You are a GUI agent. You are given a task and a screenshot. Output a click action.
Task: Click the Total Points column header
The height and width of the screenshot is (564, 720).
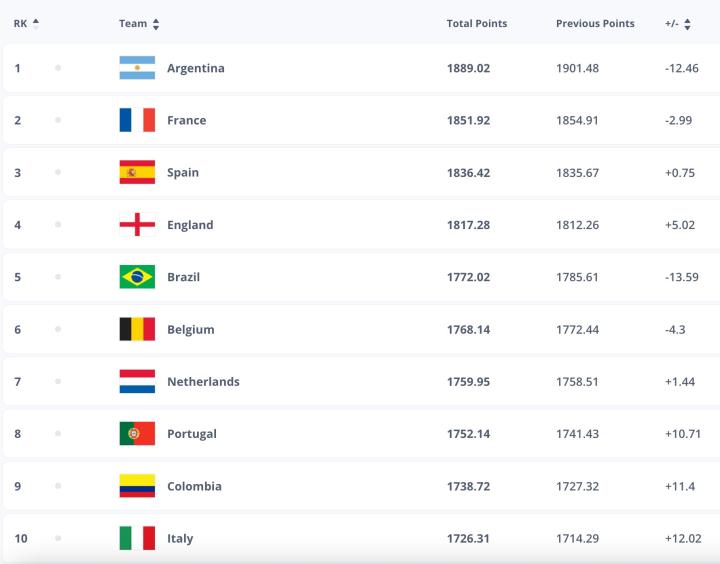476,23
